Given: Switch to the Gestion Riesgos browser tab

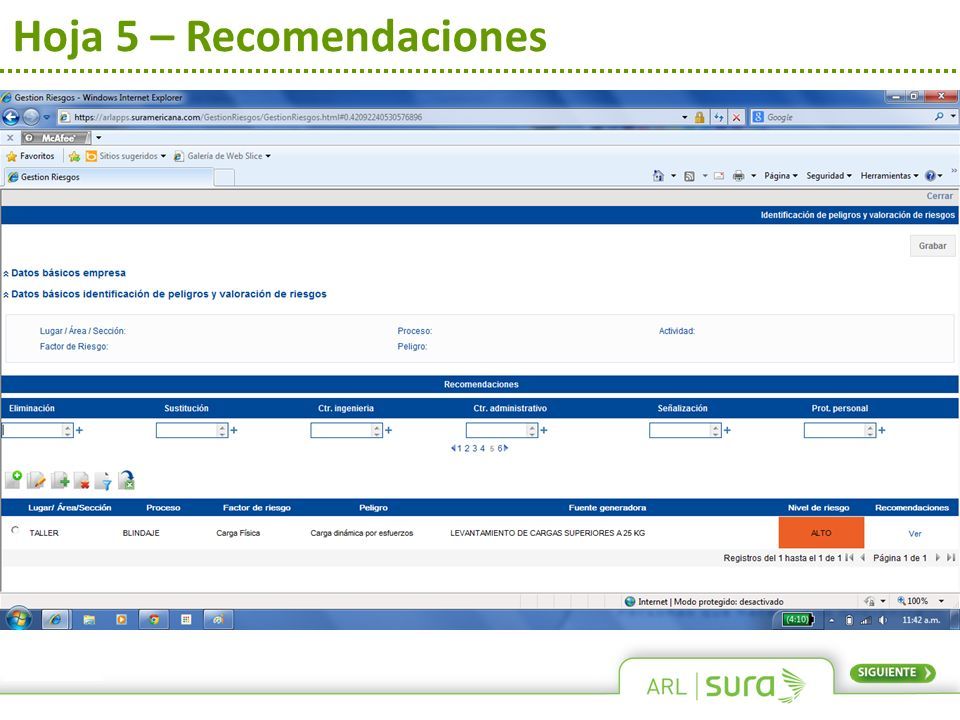Looking at the screenshot, I should click(108, 177).
